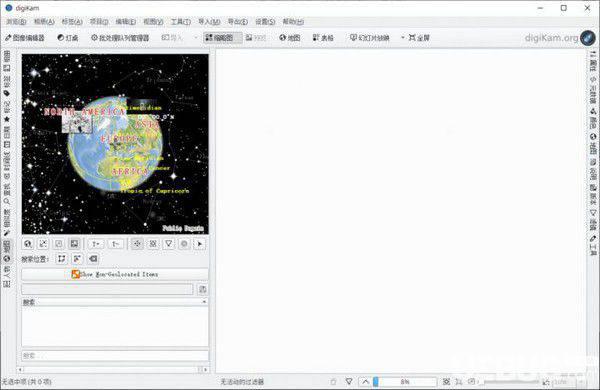Screen dimensions: 600x390
Task: Open Albums (相册) tab in left sidebar
Action: (x=7, y=61)
